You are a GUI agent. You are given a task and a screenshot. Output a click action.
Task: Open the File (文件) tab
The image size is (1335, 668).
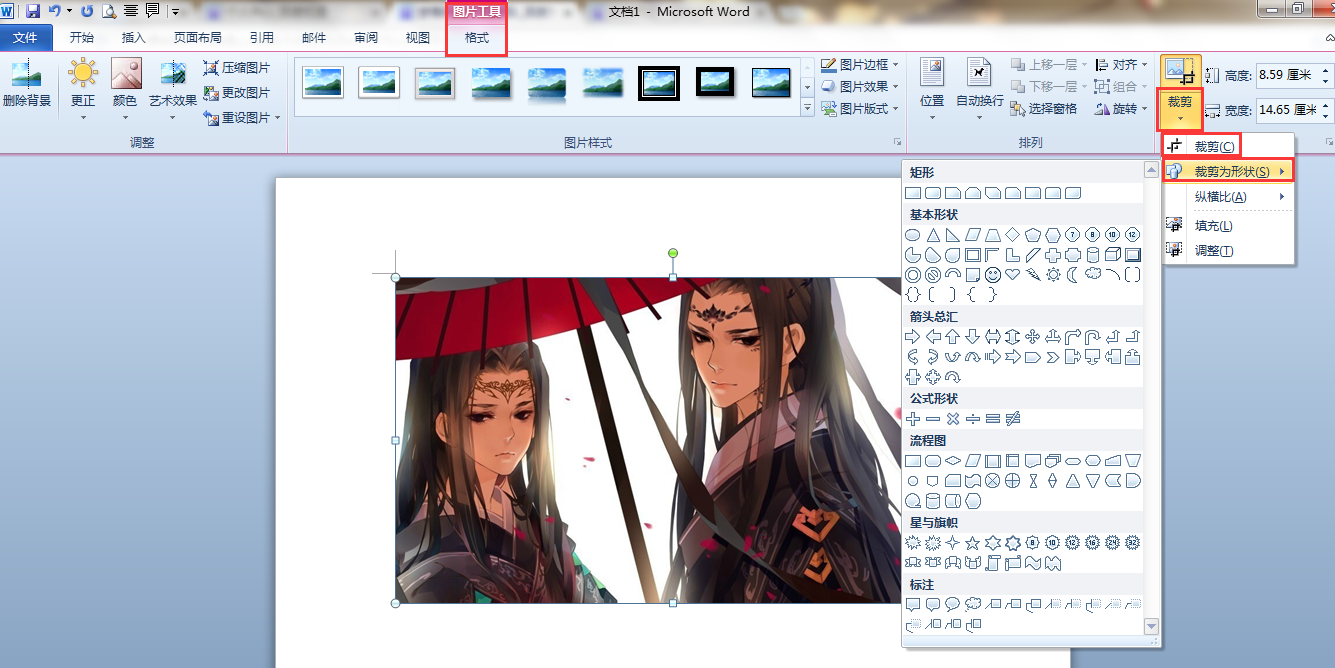click(x=25, y=38)
